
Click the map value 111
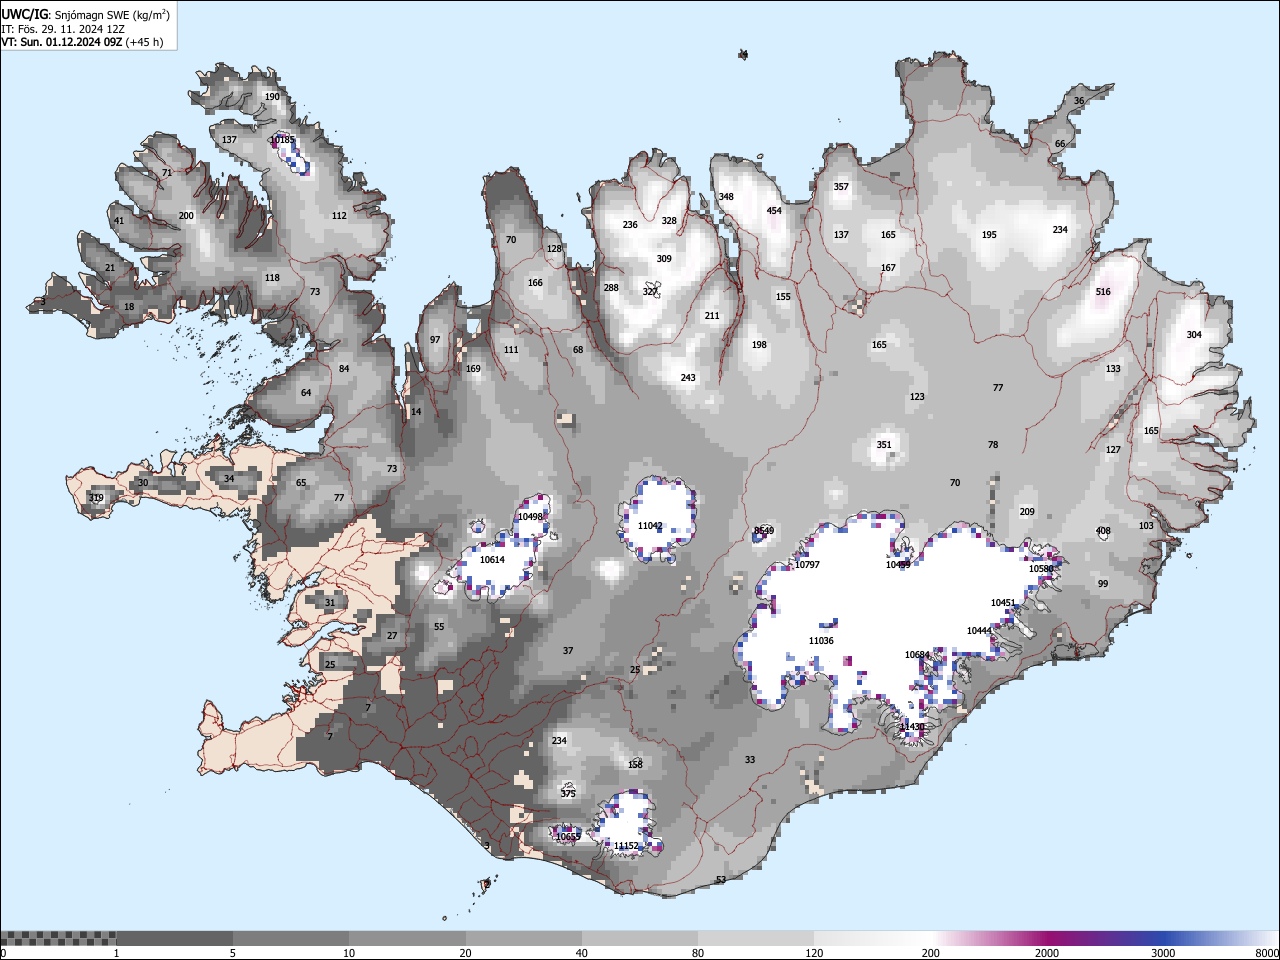pyautogui.click(x=511, y=350)
